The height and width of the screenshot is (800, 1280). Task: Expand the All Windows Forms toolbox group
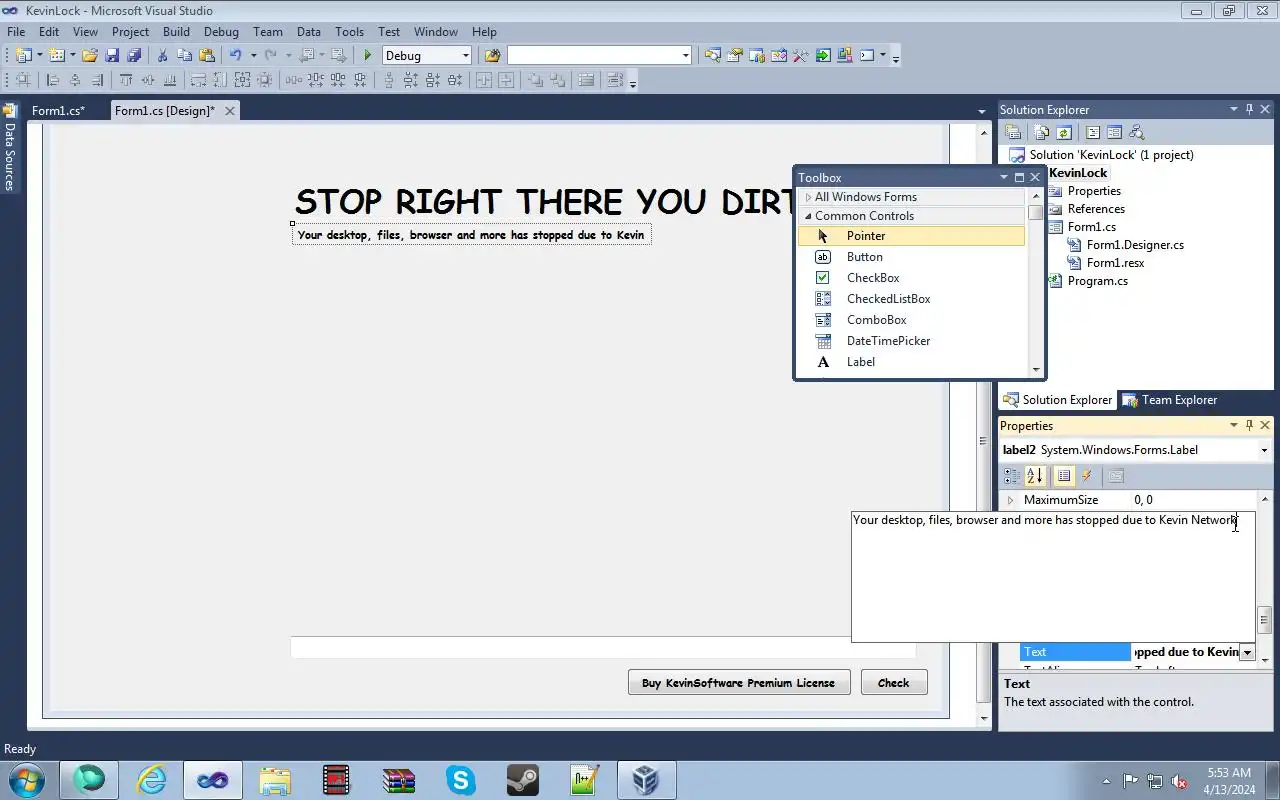tap(808, 197)
